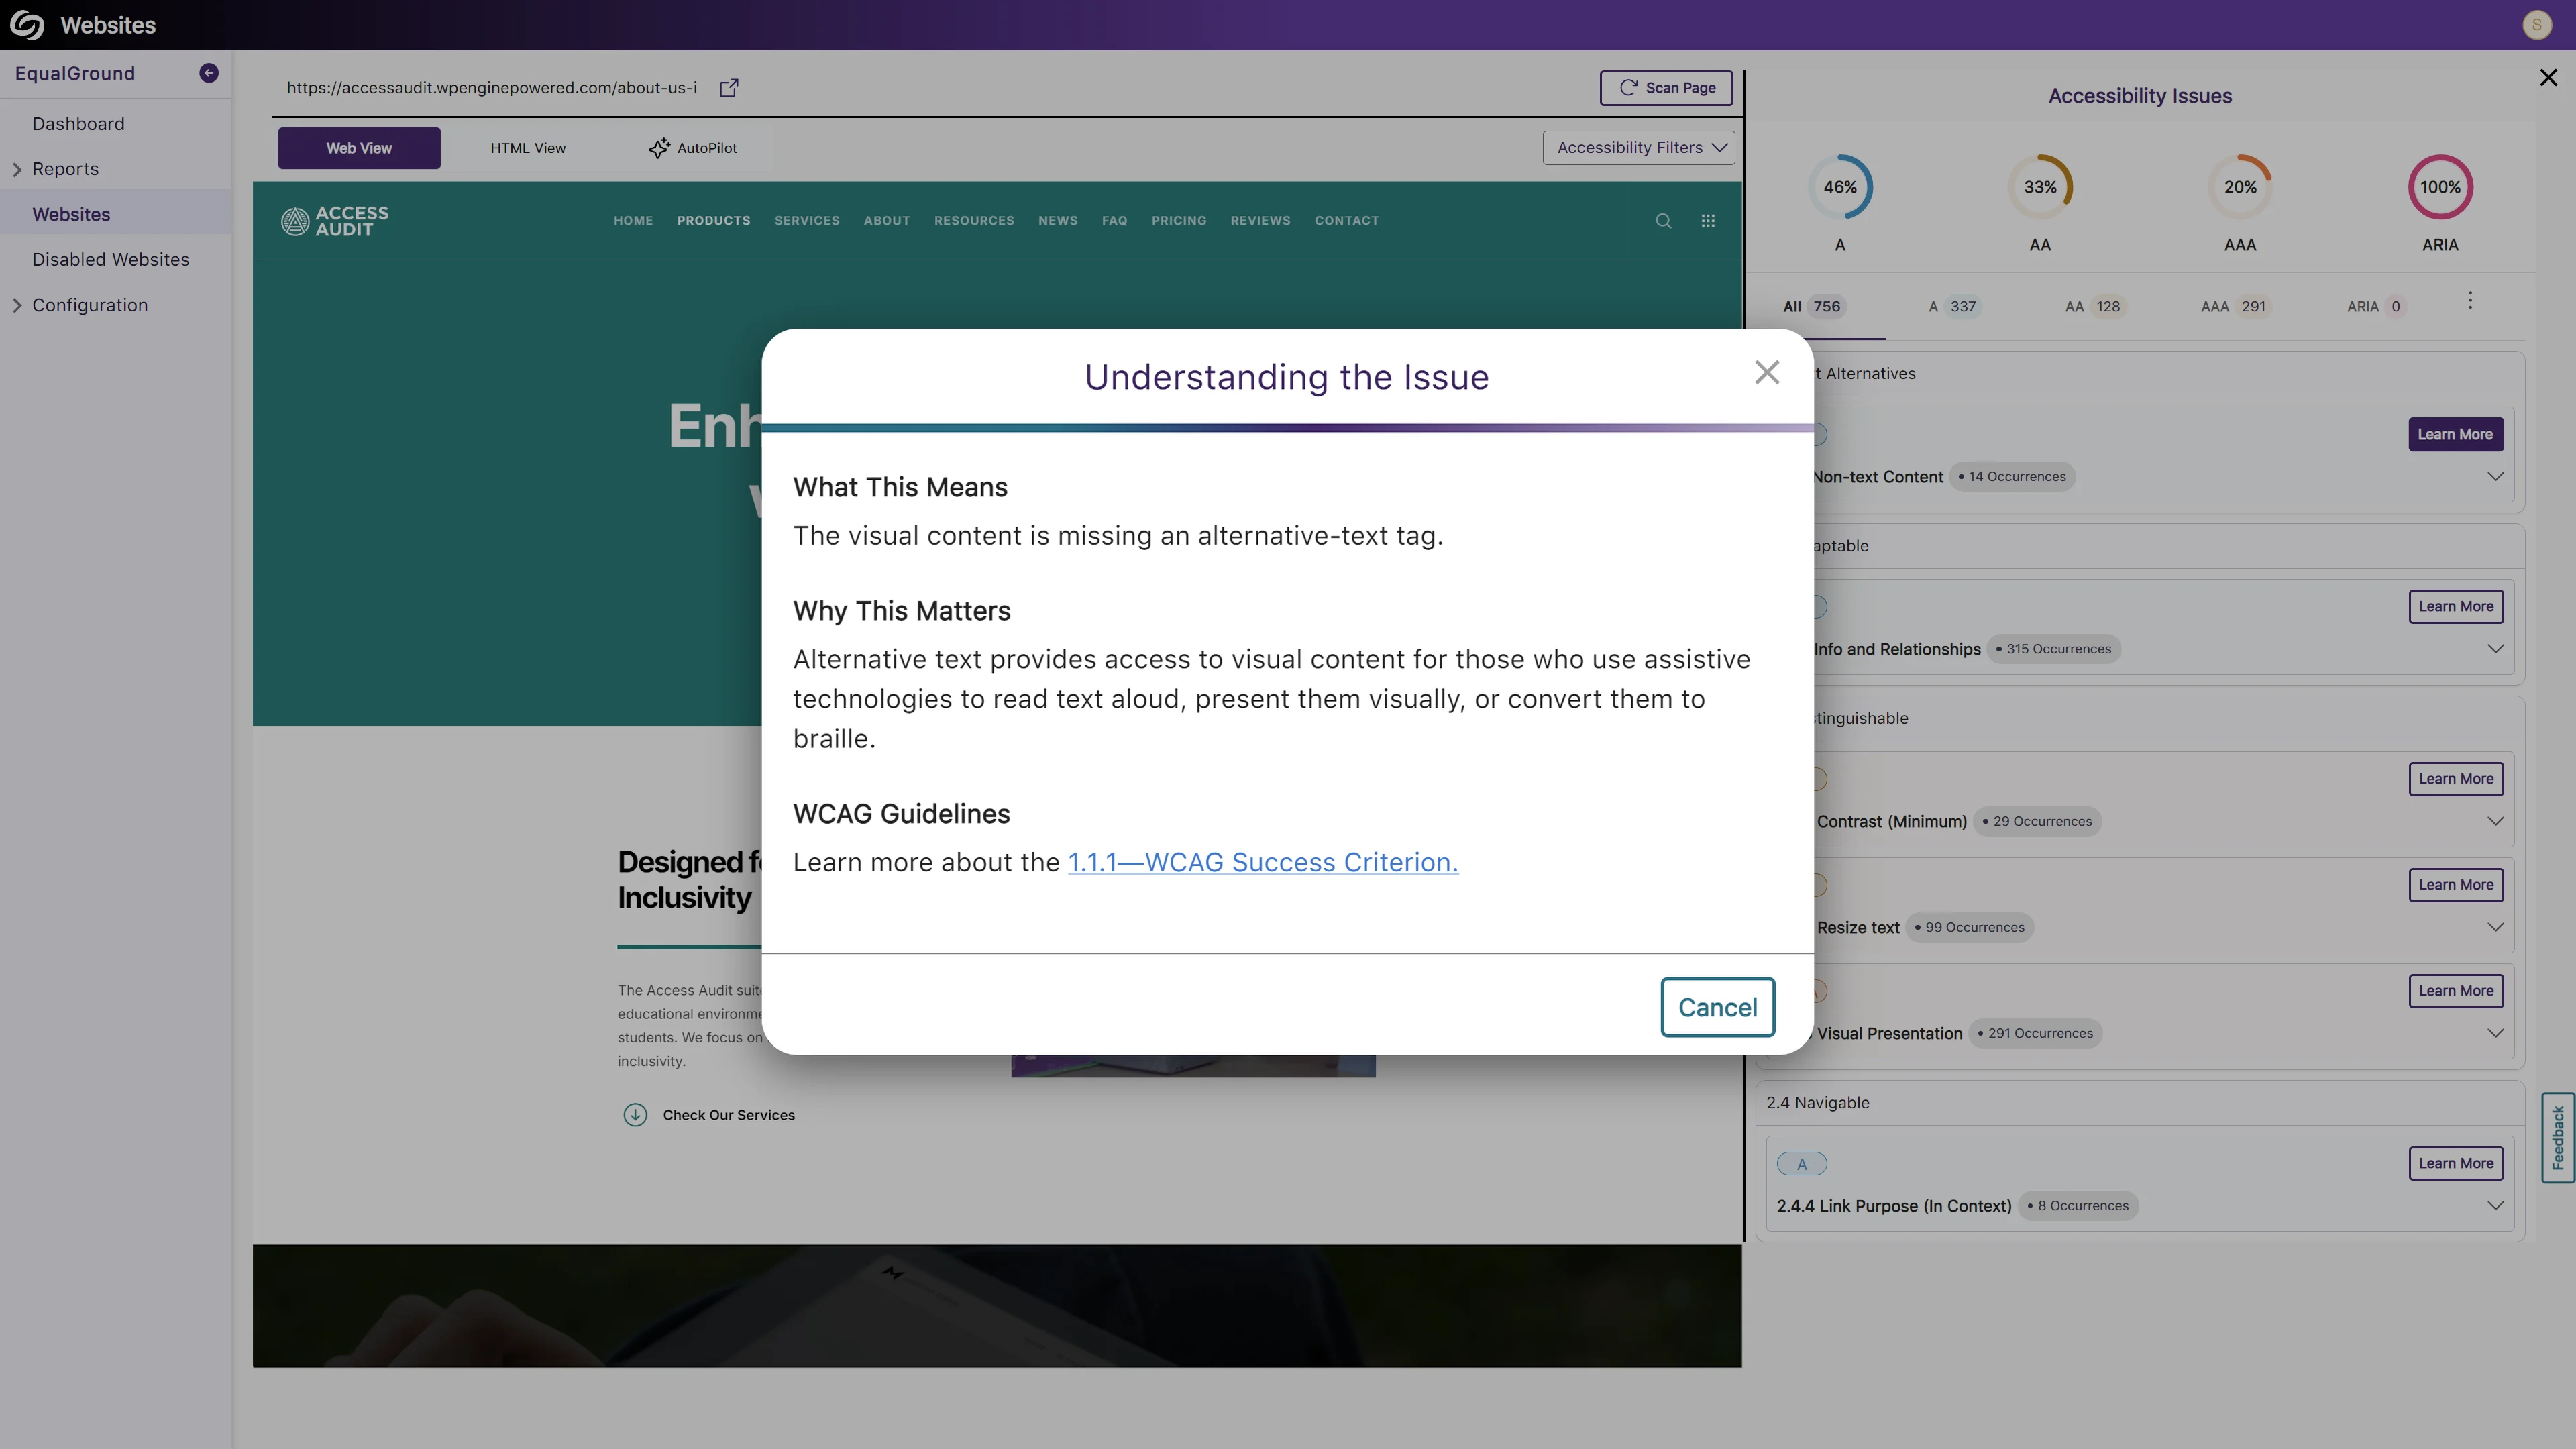Viewport: 2576px width, 1449px height.
Task: Click the page URL address field
Action: [492, 88]
